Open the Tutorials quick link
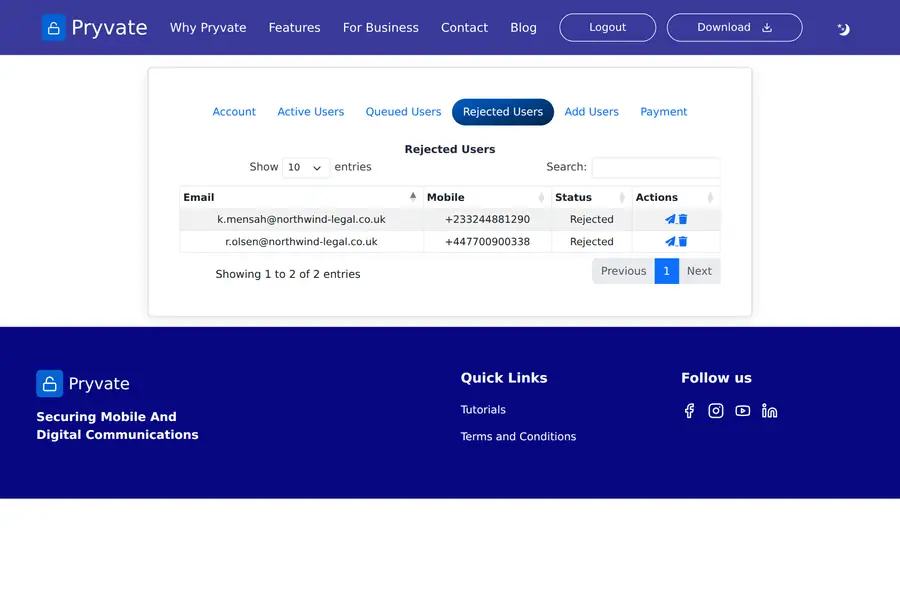This screenshot has width=900, height=604. [x=483, y=409]
